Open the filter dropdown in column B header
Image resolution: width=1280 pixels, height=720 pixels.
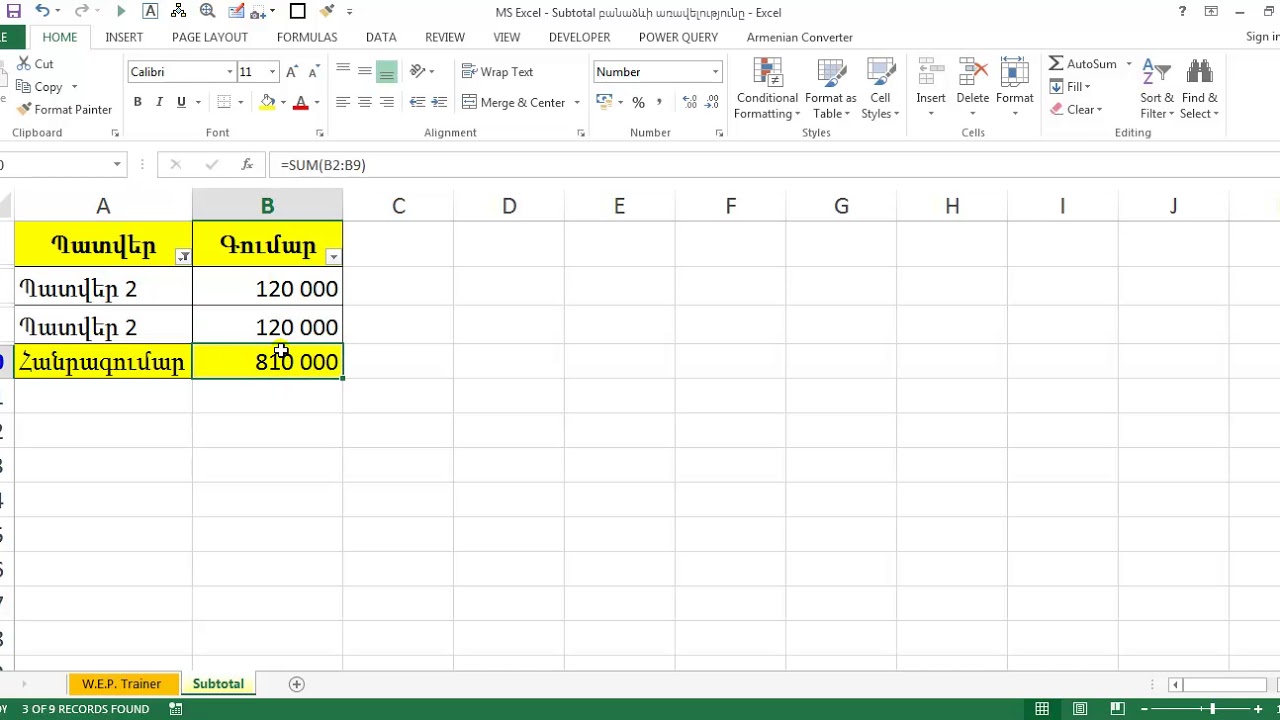(333, 257)
